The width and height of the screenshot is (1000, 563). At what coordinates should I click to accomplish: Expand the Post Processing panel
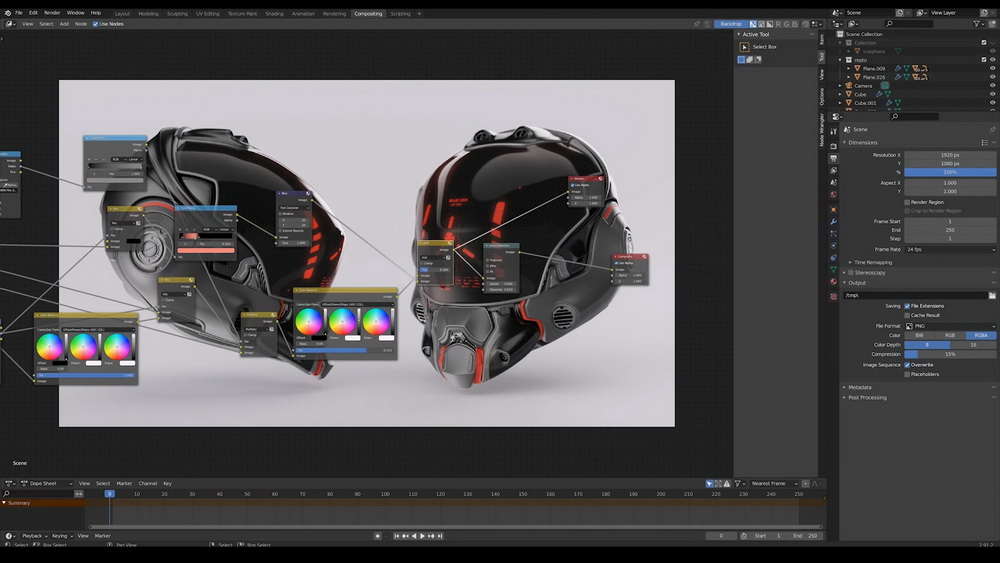(x=865, y=398)
